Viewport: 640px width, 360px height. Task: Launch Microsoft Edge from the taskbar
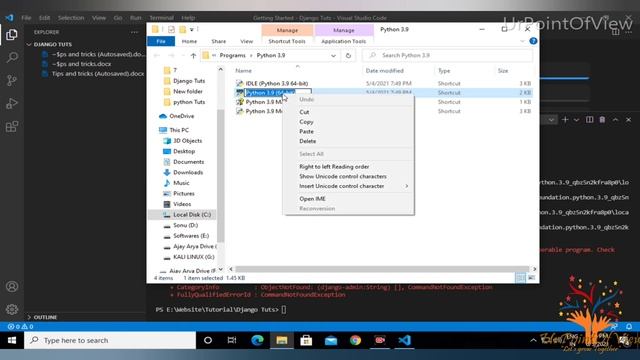click(257, 340)
